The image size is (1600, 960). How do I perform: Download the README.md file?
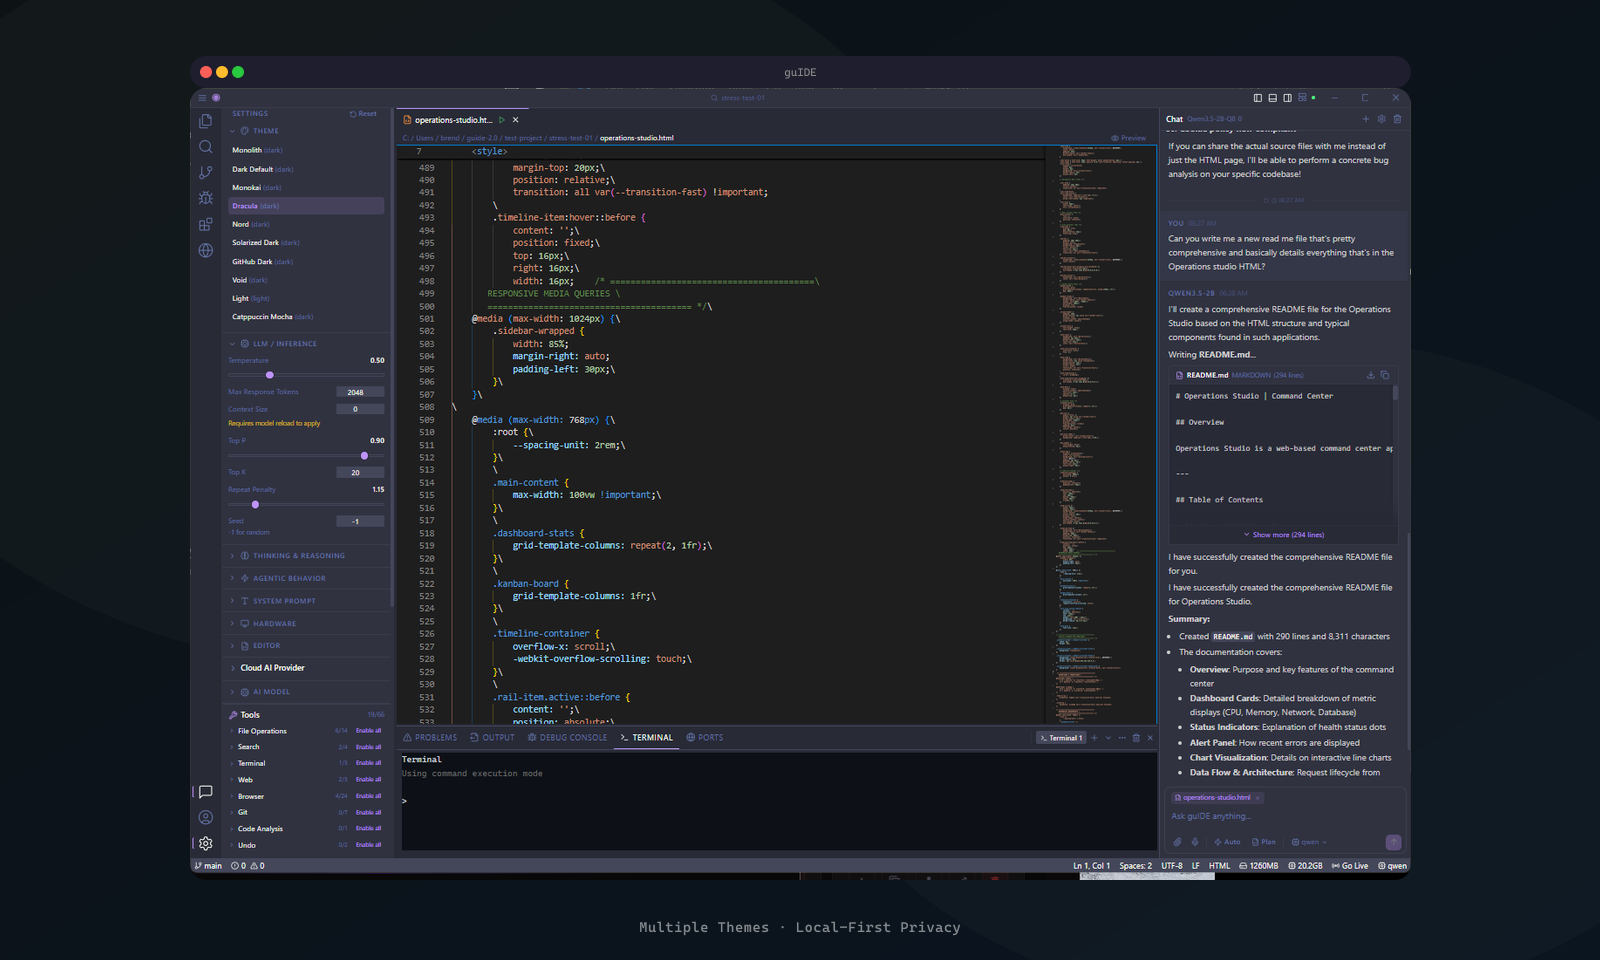(x=1370, y=375)
